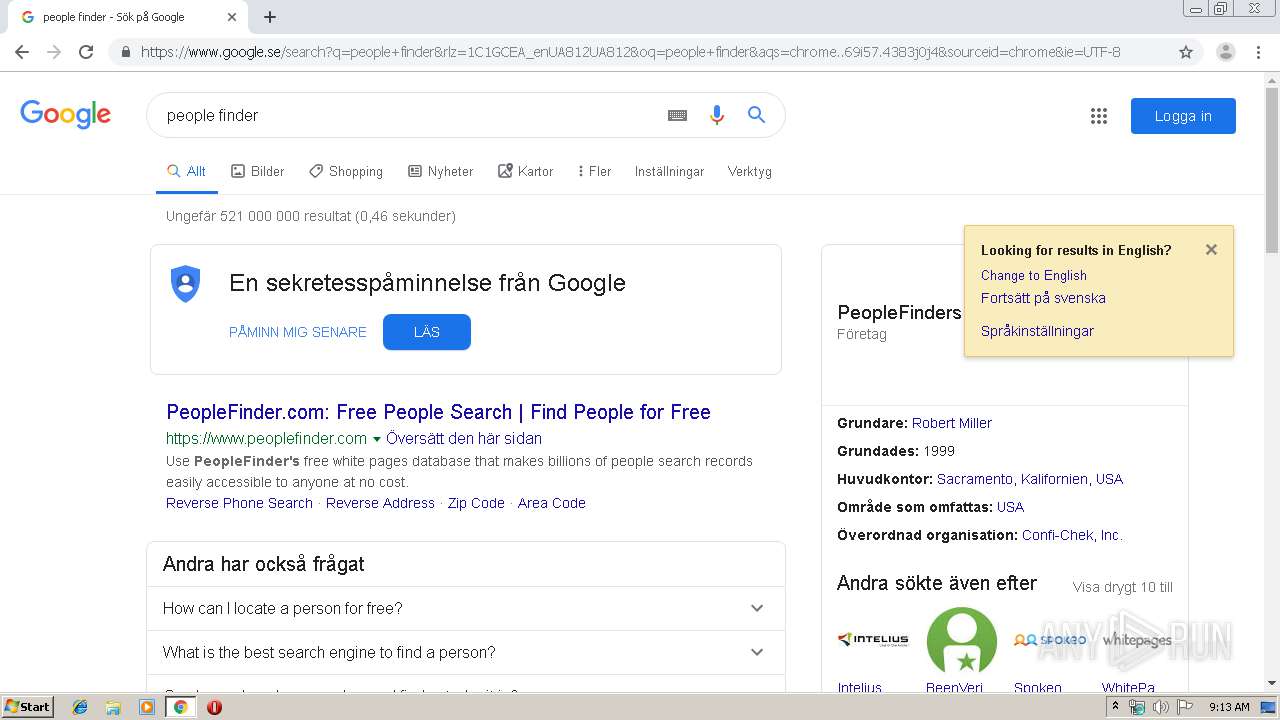1280x720 pixels.
Task: Click the Google logo
Action: (65, 114)
